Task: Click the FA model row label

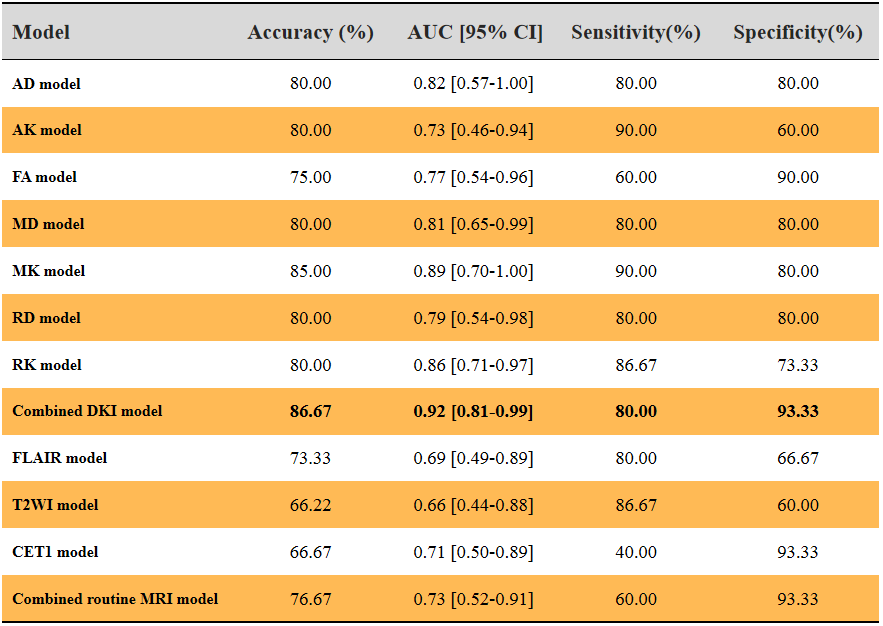Action: (x=45, y=177)
